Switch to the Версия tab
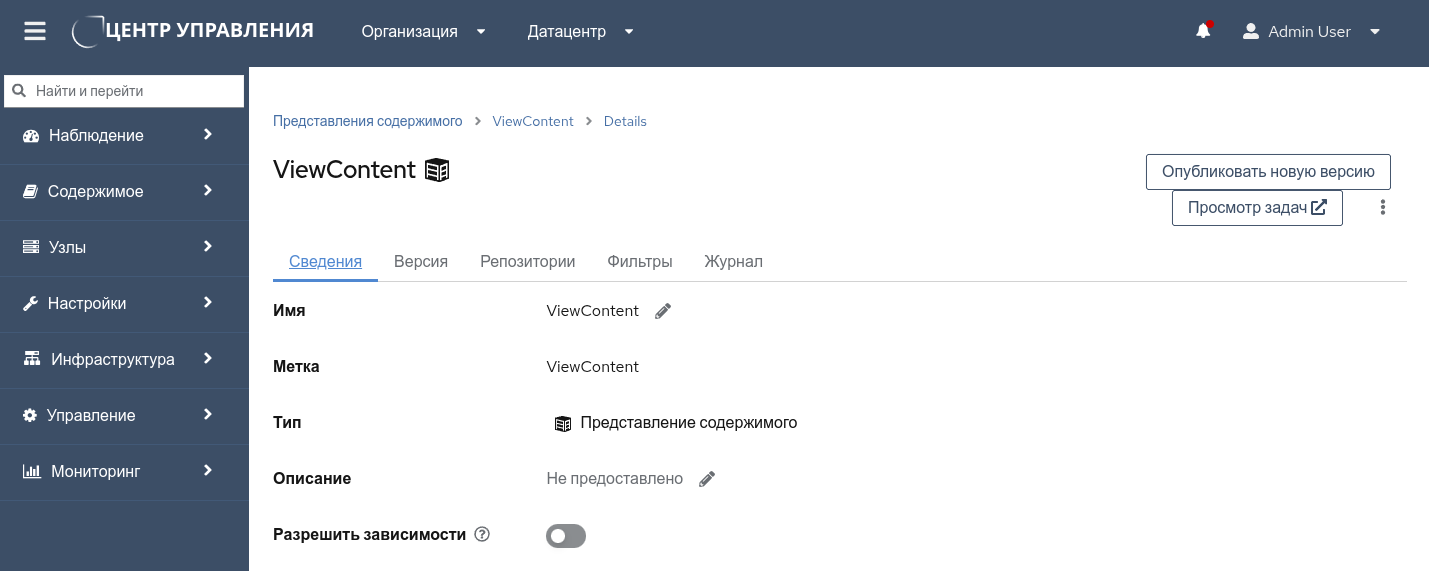The height and width of the screenshot is (571, 1429). click(x=421, y=262)
